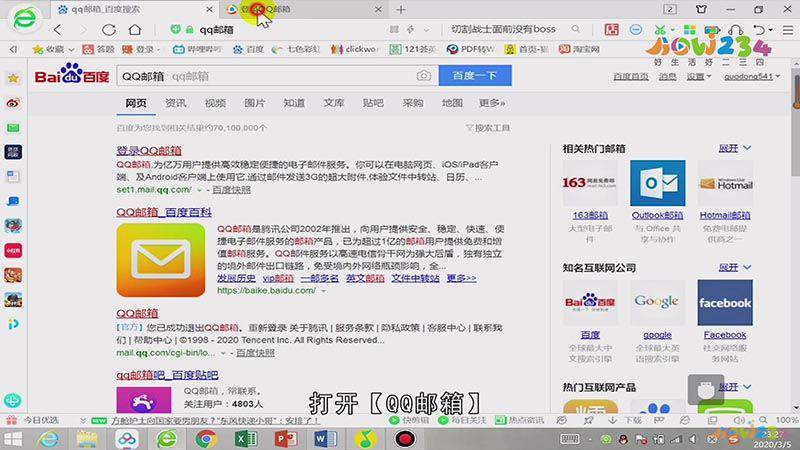Click the undo-close-tab arrow icon
The image size is (800, 450).
click(759, 30)
